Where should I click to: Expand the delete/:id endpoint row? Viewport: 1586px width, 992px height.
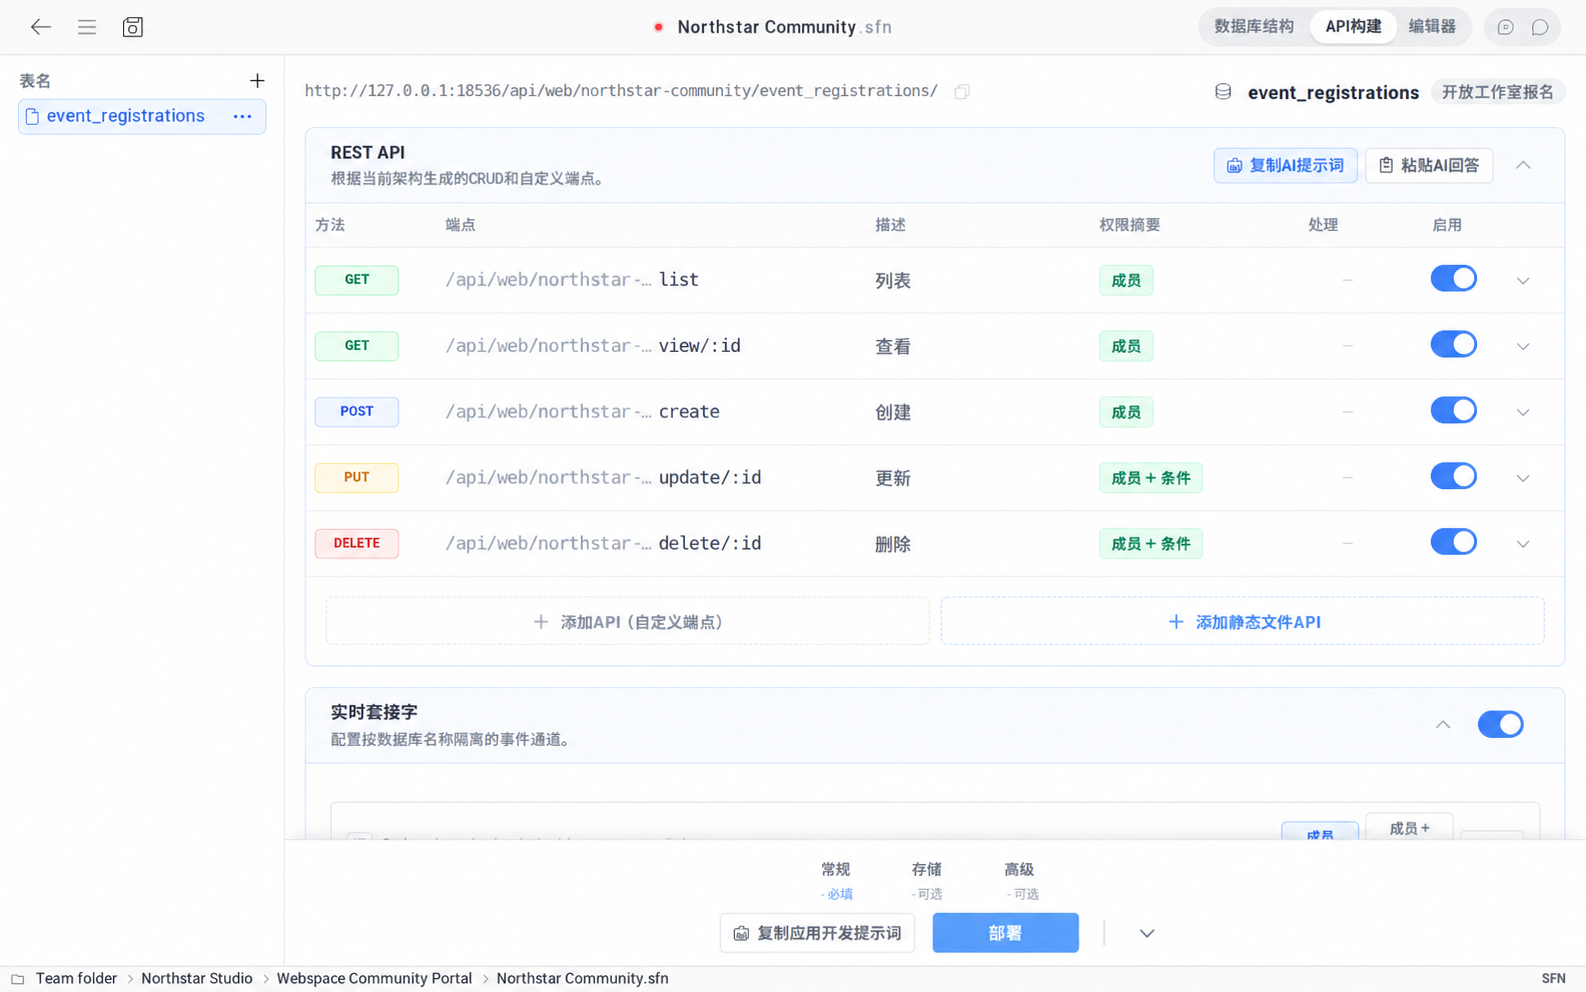[x=1523, y=545]
